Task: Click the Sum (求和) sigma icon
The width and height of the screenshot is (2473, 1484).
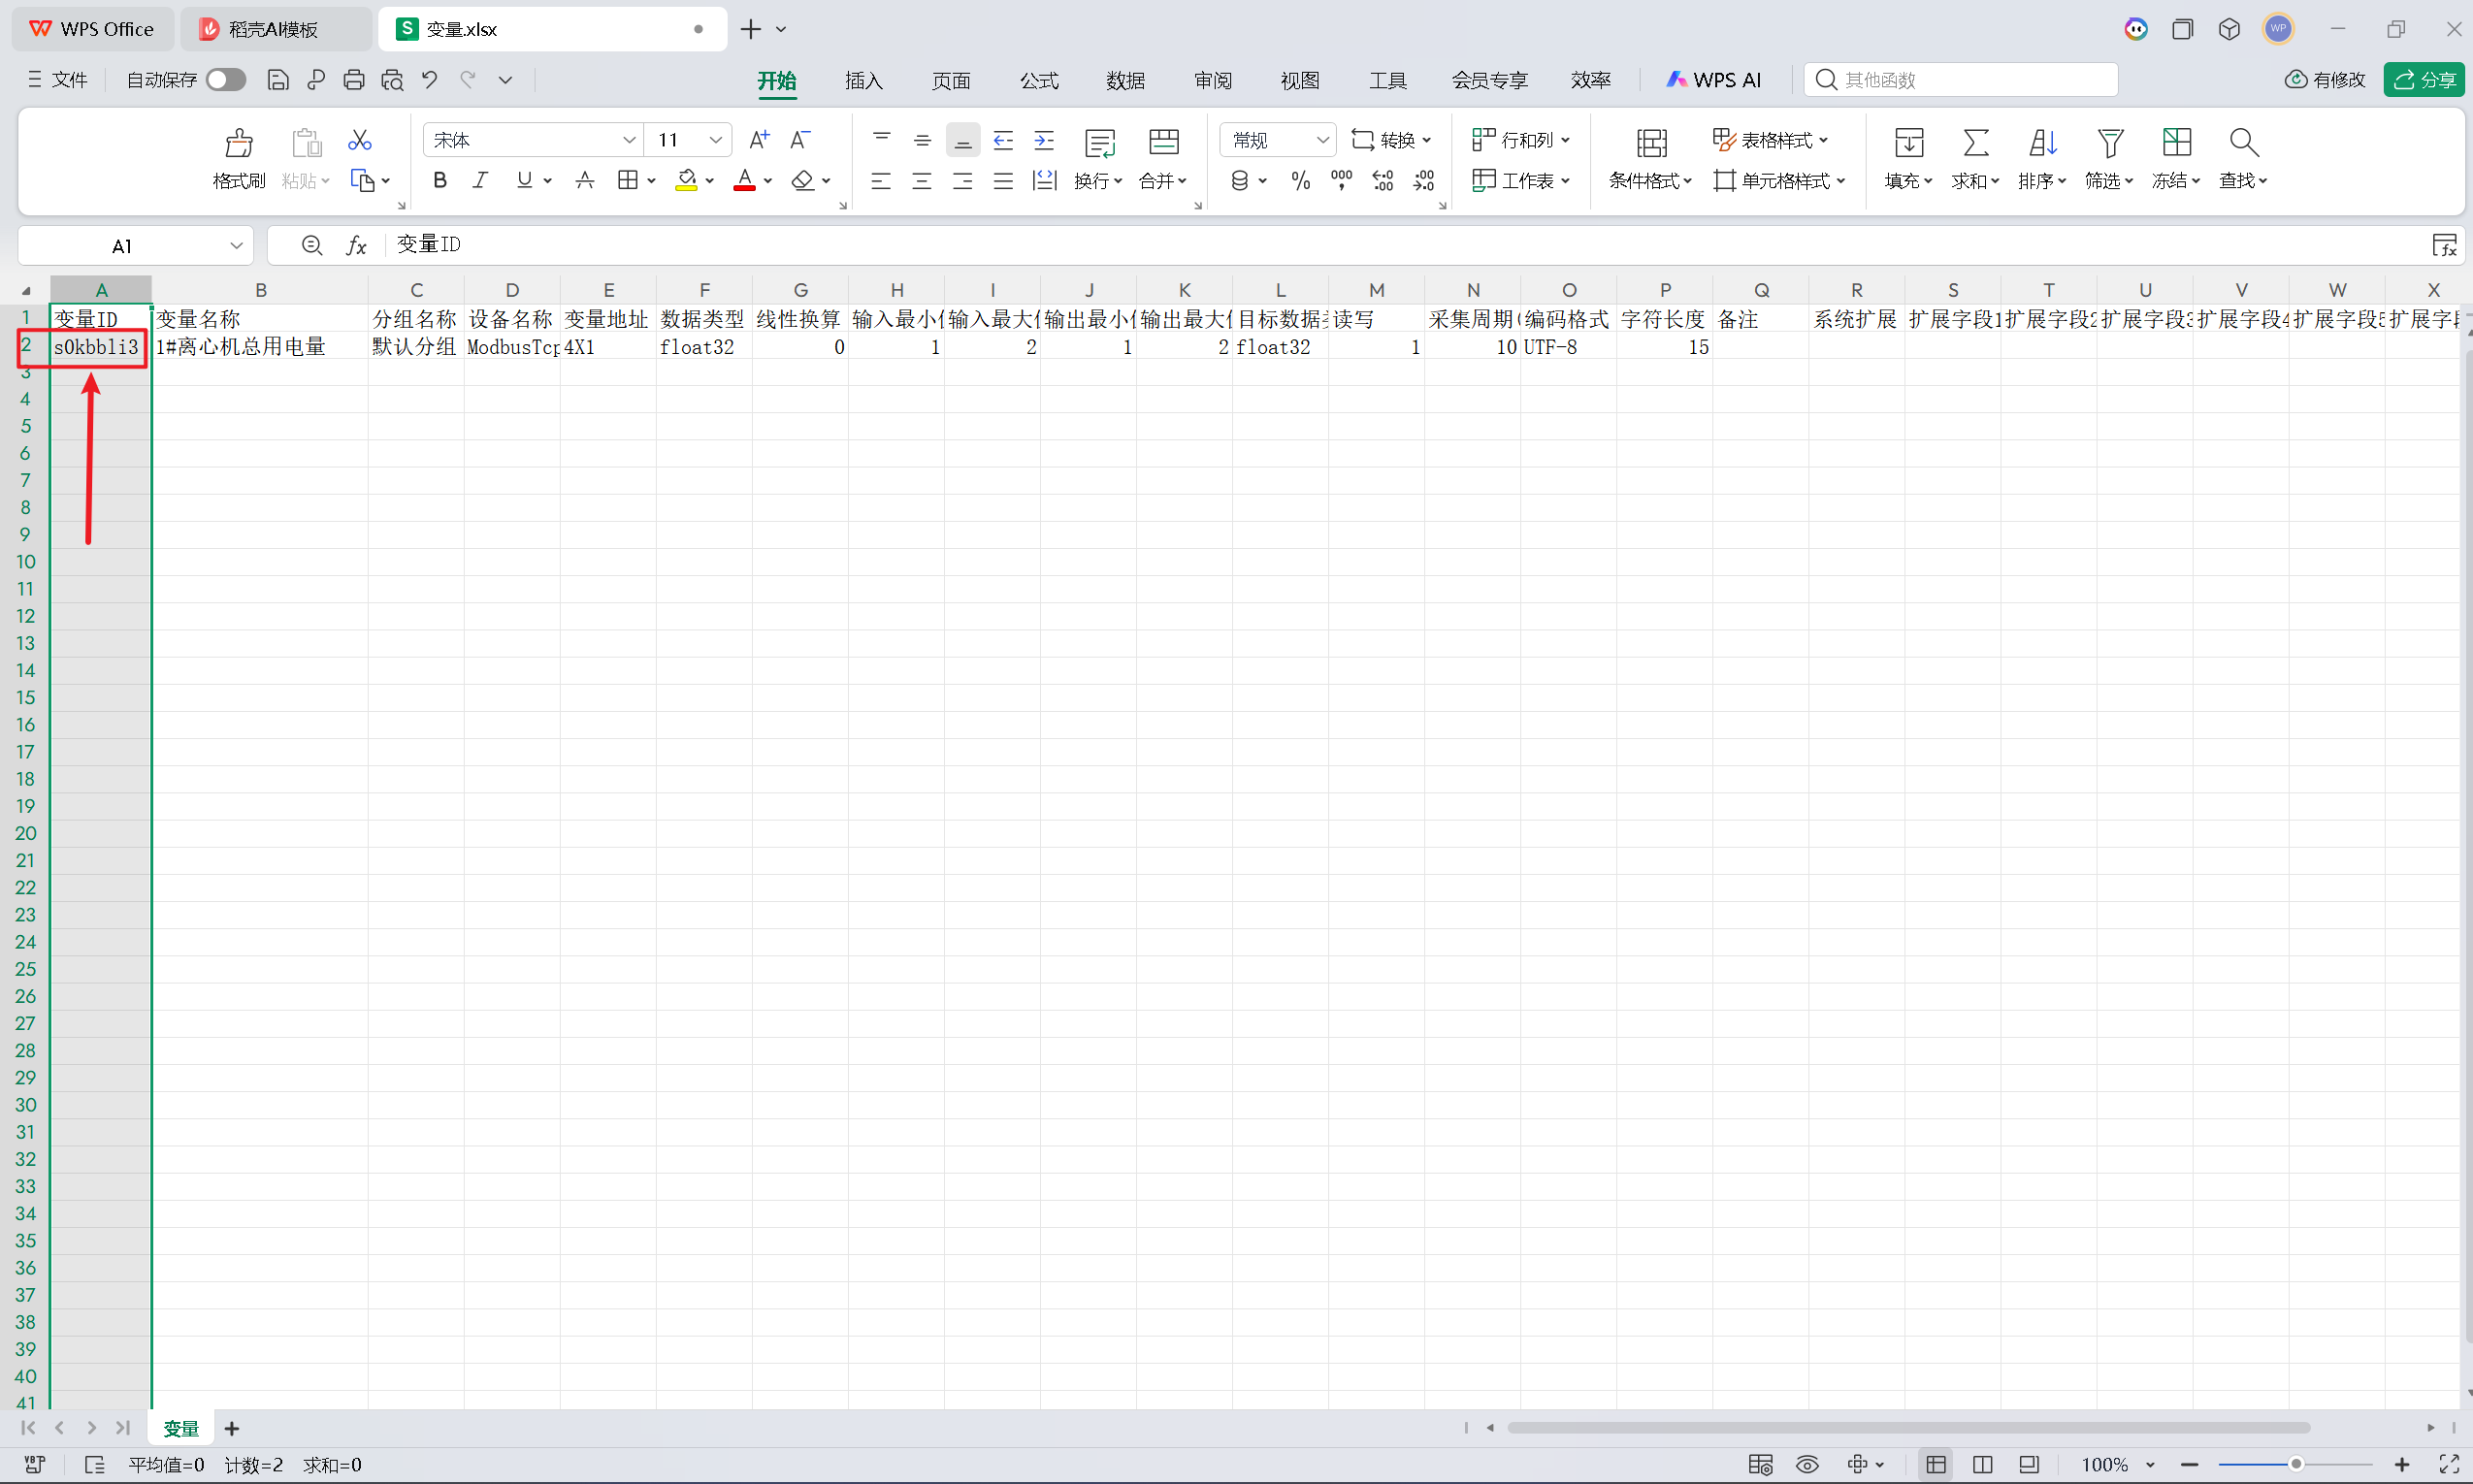Action: (1975, 143)
